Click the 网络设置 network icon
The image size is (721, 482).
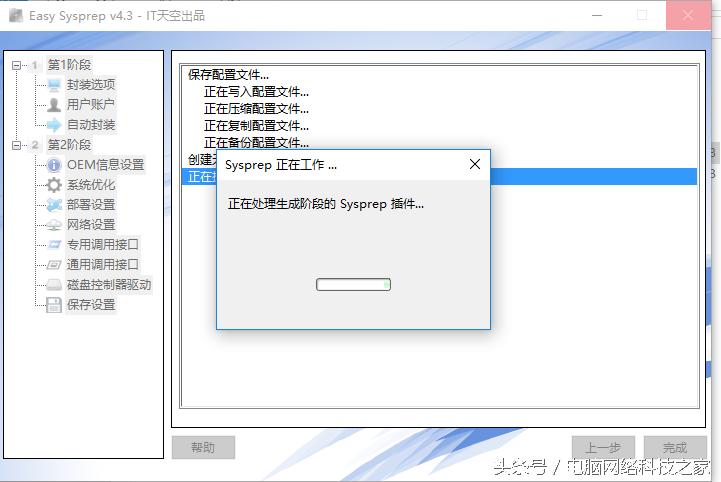tap(54, 225)
